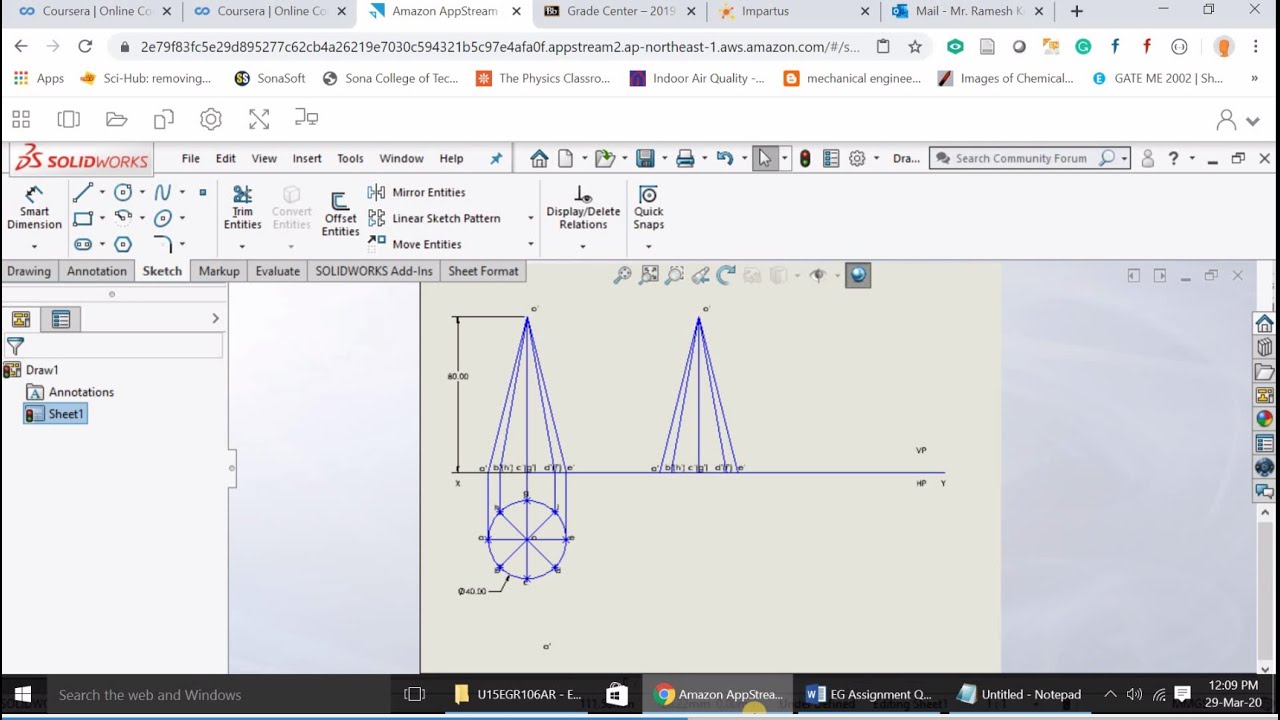Select the Point sketch tool
This screenshot has width=1280, height=720.
point(203,192)
